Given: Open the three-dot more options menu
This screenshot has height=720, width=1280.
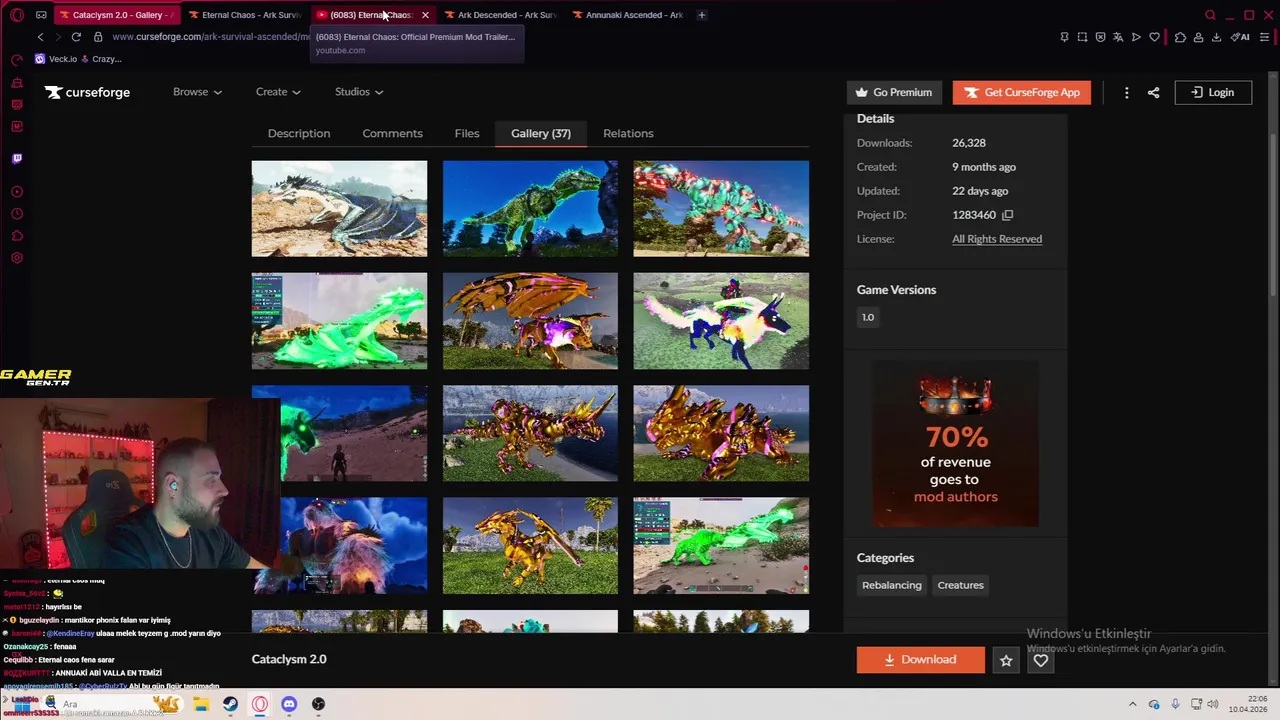Looking at the screenshot, I should coord(1126,92).
